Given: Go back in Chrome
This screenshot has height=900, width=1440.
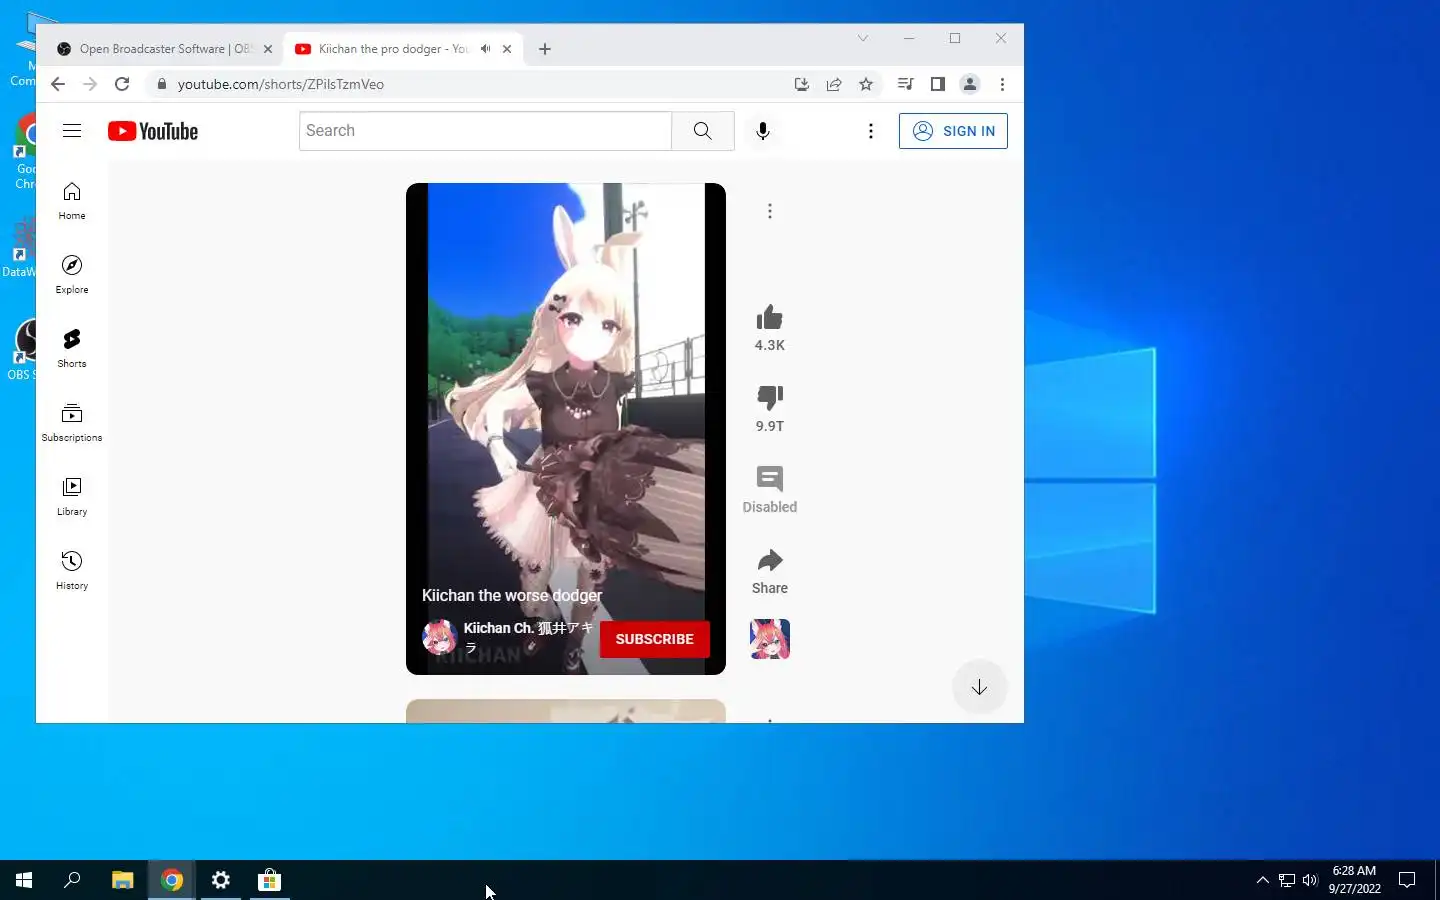Looking at the screenshot, I should [58, 84].
